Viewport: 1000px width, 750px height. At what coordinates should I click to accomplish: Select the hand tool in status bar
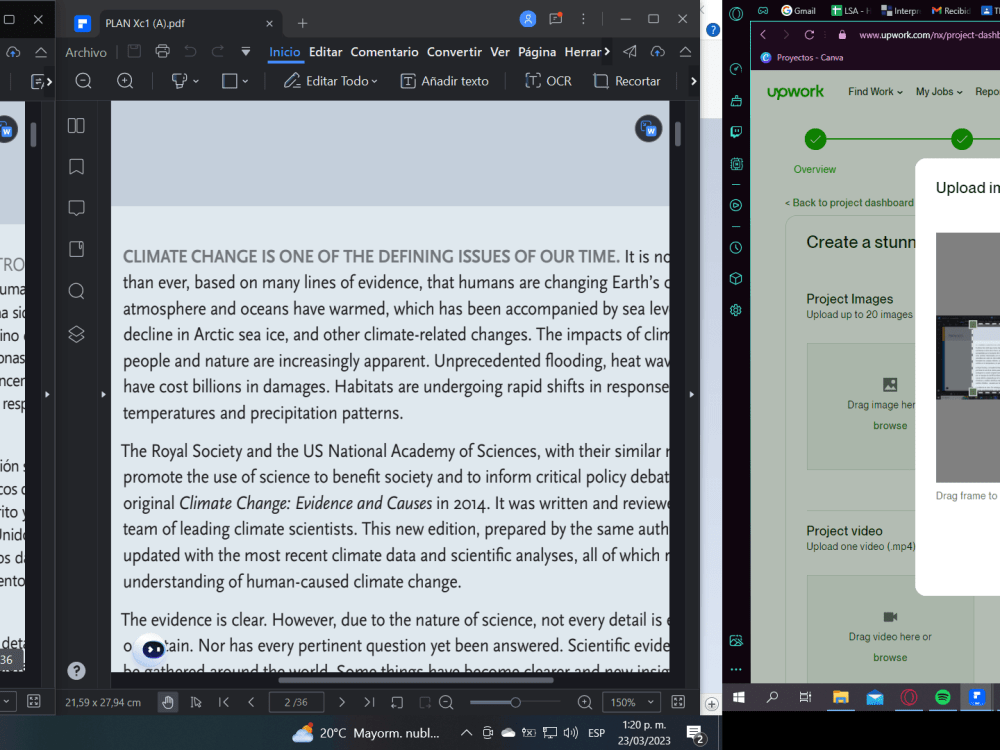168,702
